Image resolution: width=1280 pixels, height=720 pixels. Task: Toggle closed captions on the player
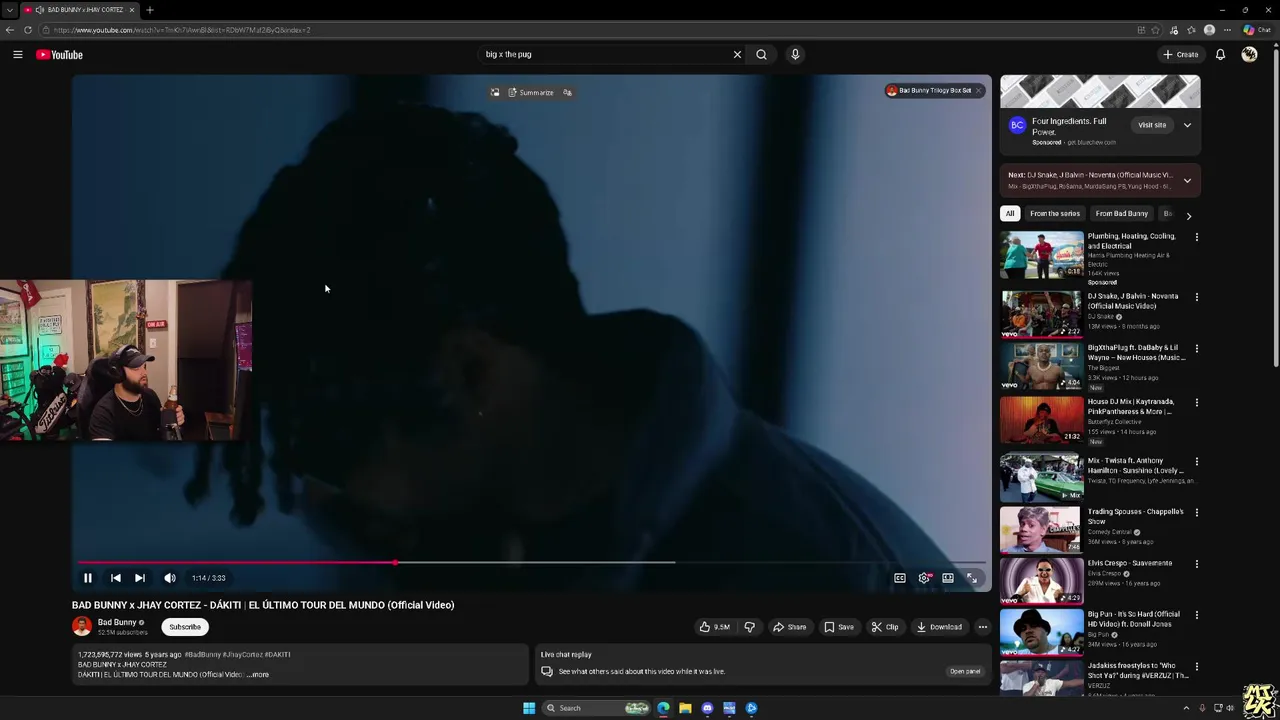point(899,577)
